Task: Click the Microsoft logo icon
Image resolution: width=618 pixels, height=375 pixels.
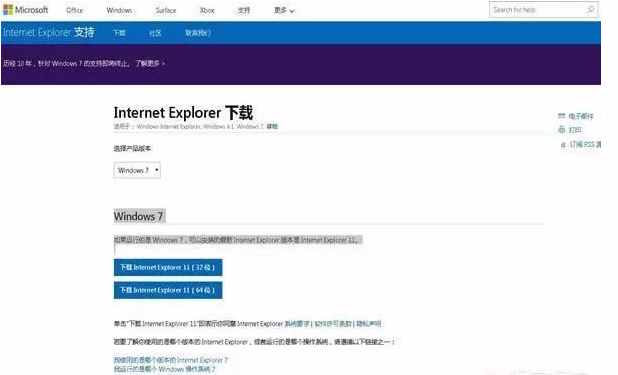Action: click(8, 10)
